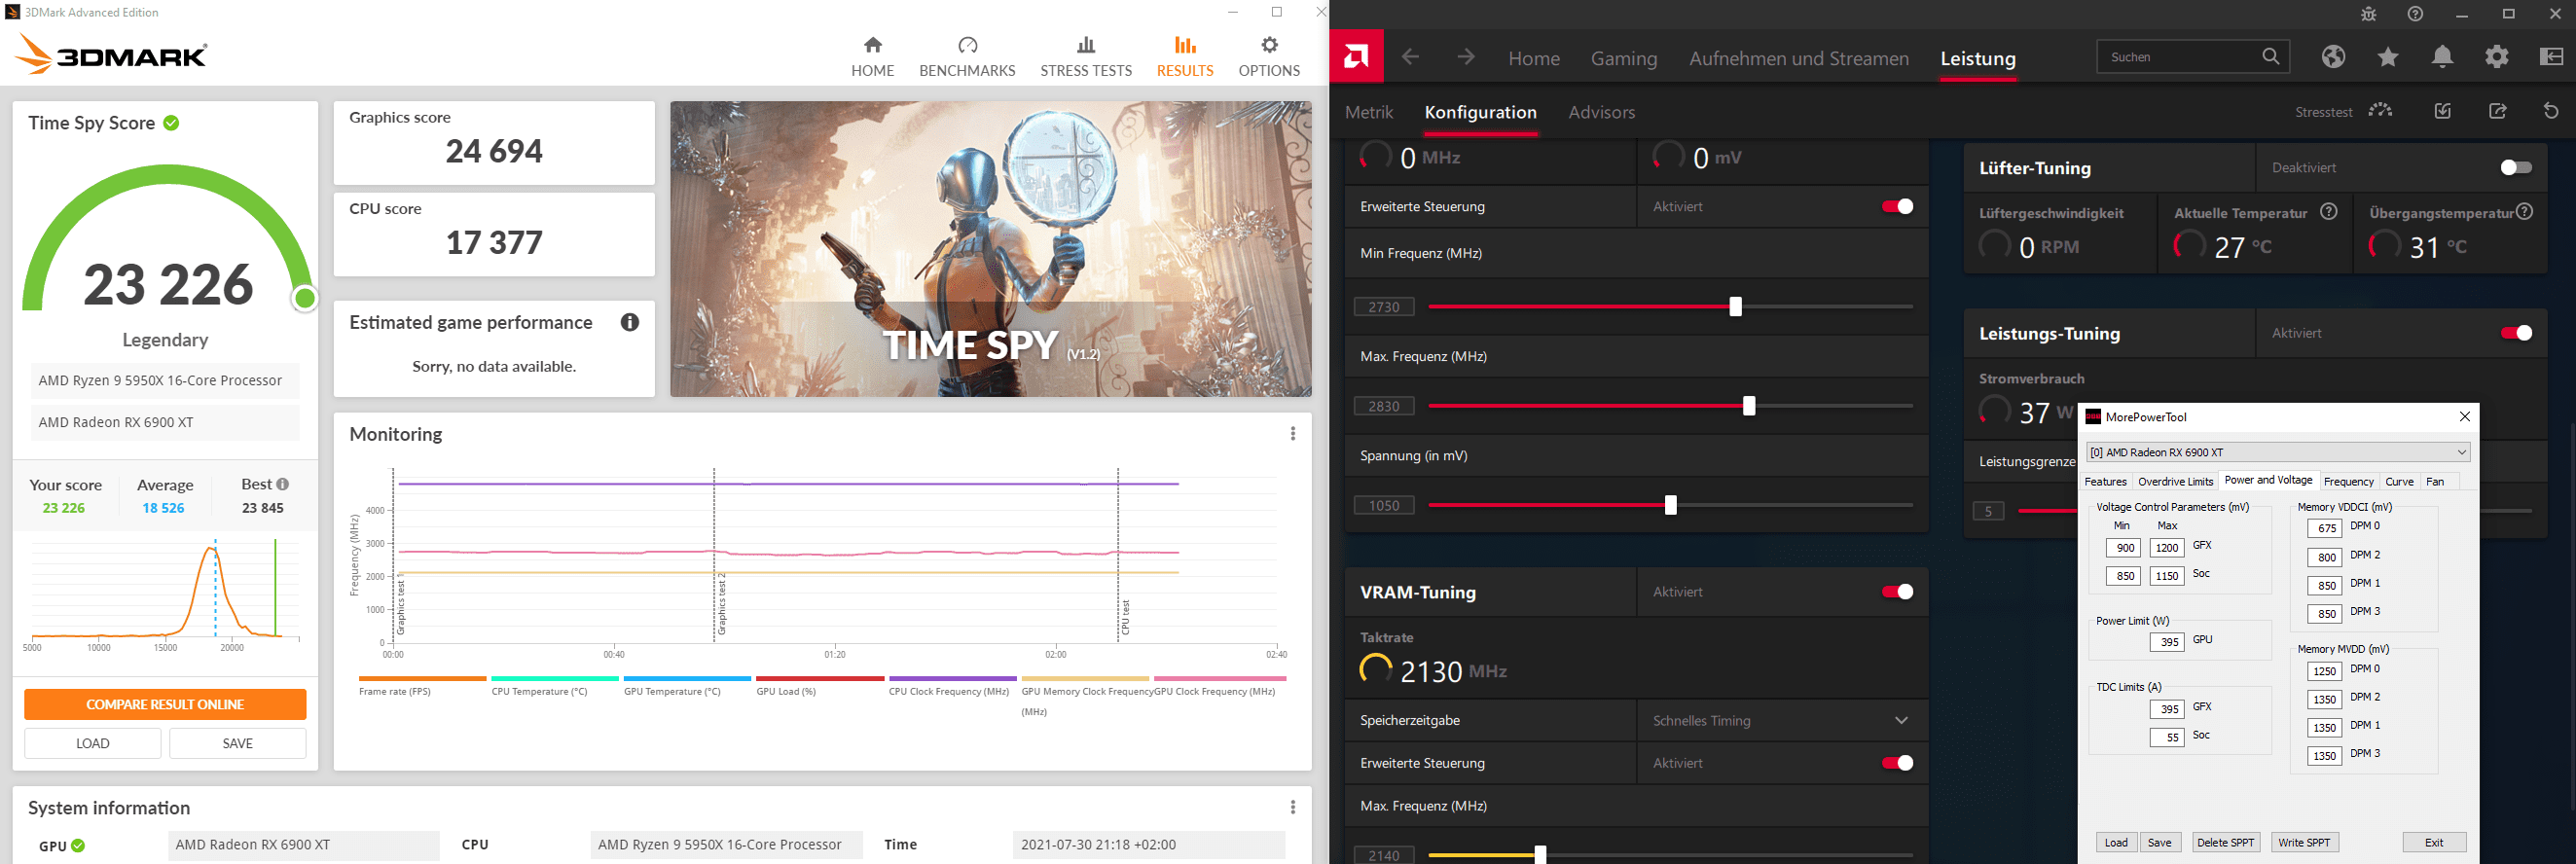Click the info icon beside Estimated game performance
Screen dimensions: 2576x864
coord(630,322)
